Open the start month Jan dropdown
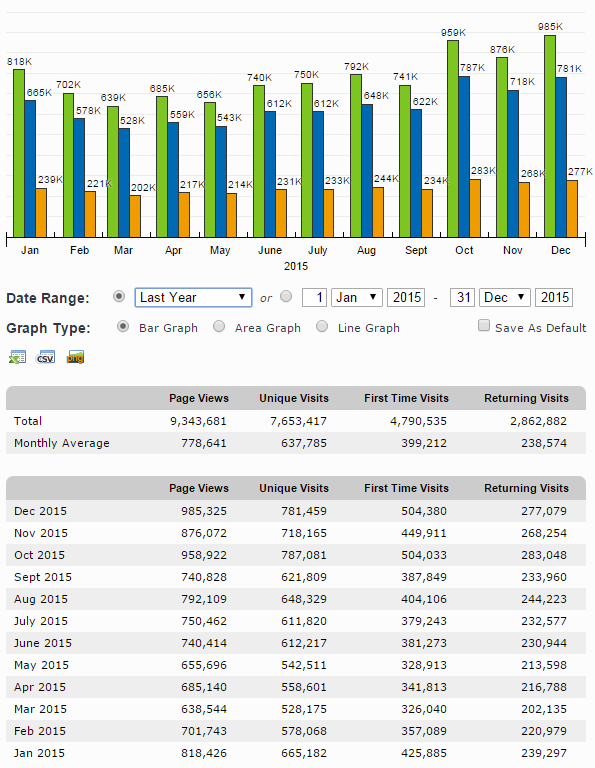The height and width of the screenshot is (768, 595). point(357,297)
